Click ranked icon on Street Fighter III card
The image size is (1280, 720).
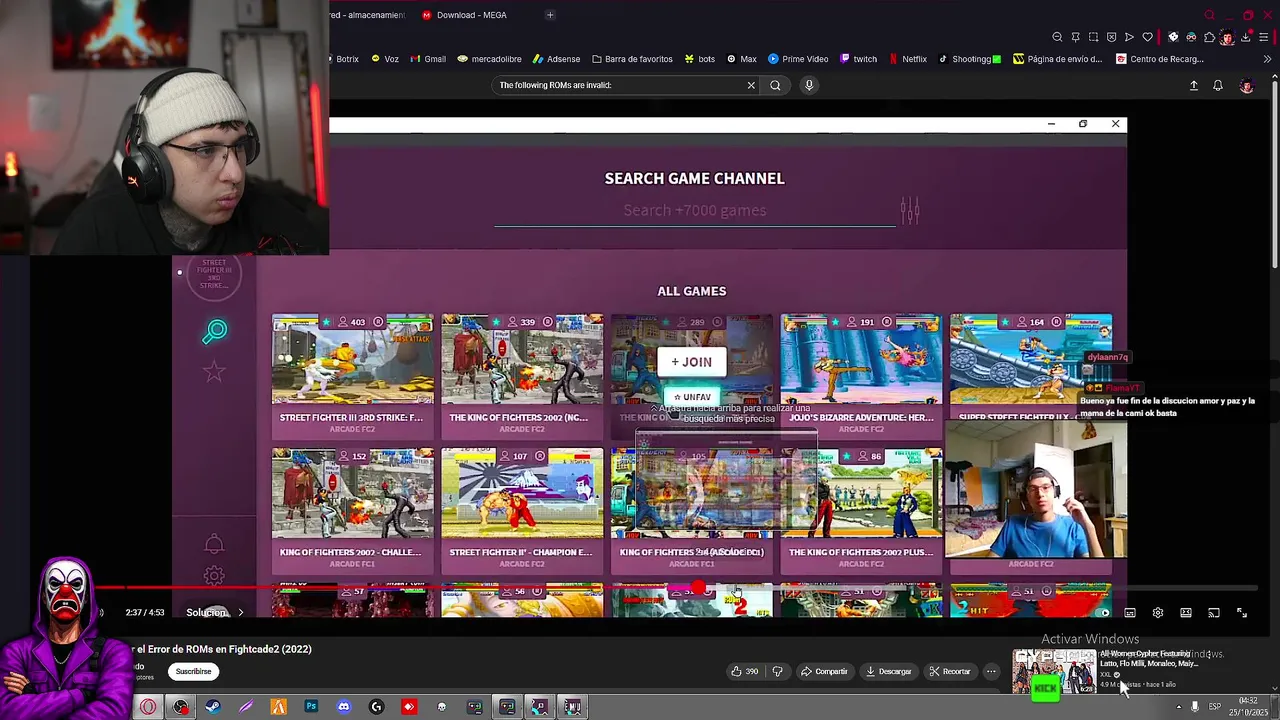[378, 322]
